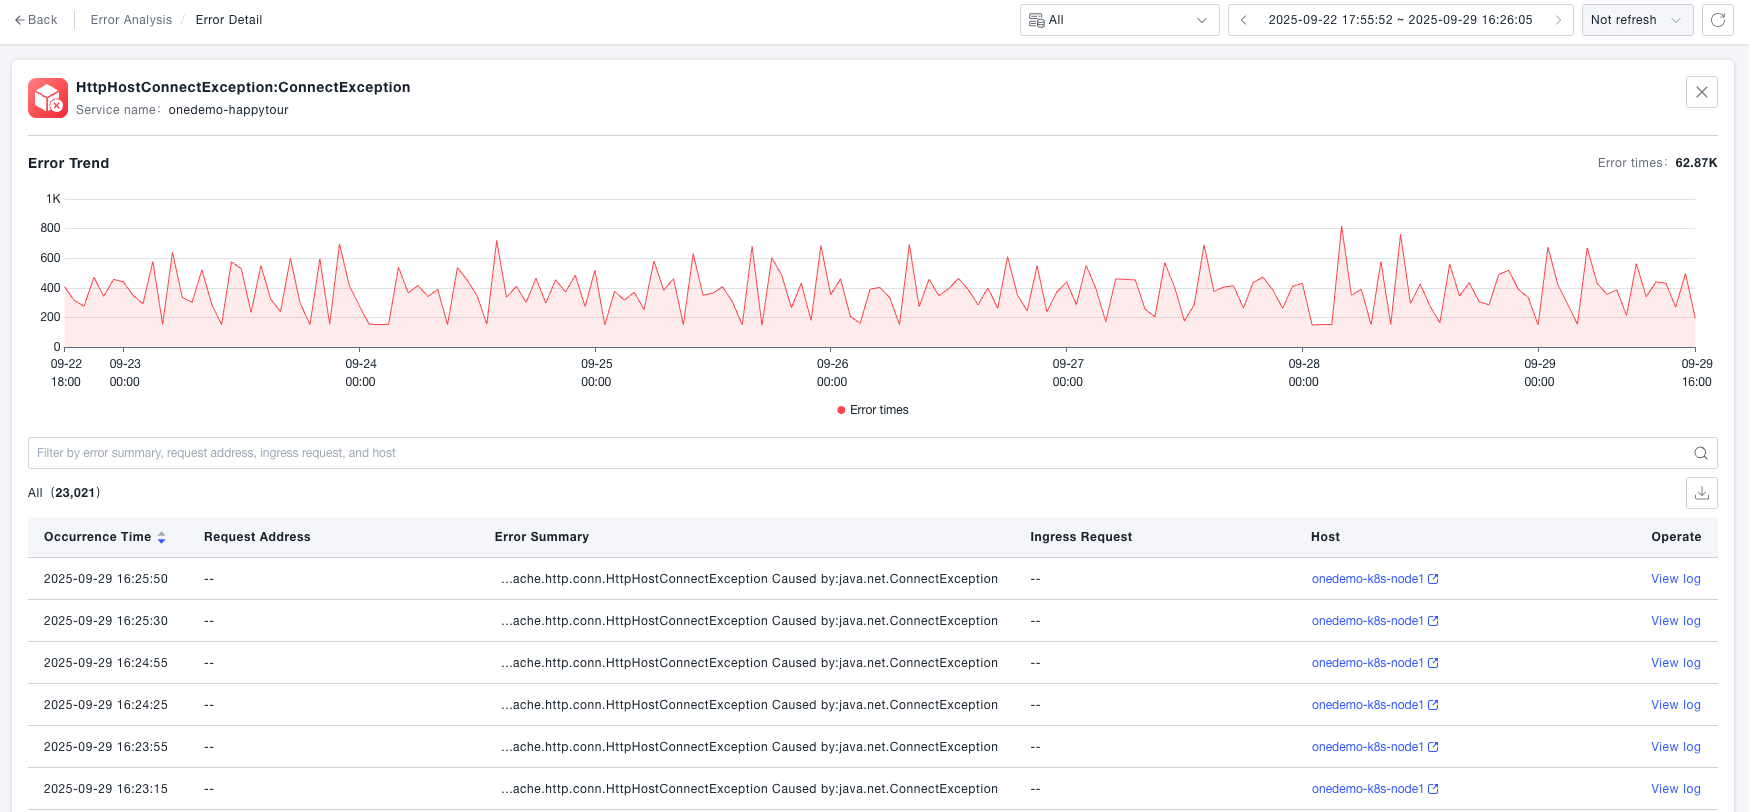Open external link icon for first host row
Viewport: 1749px width, 812px height.
(x=1433, y=579)
